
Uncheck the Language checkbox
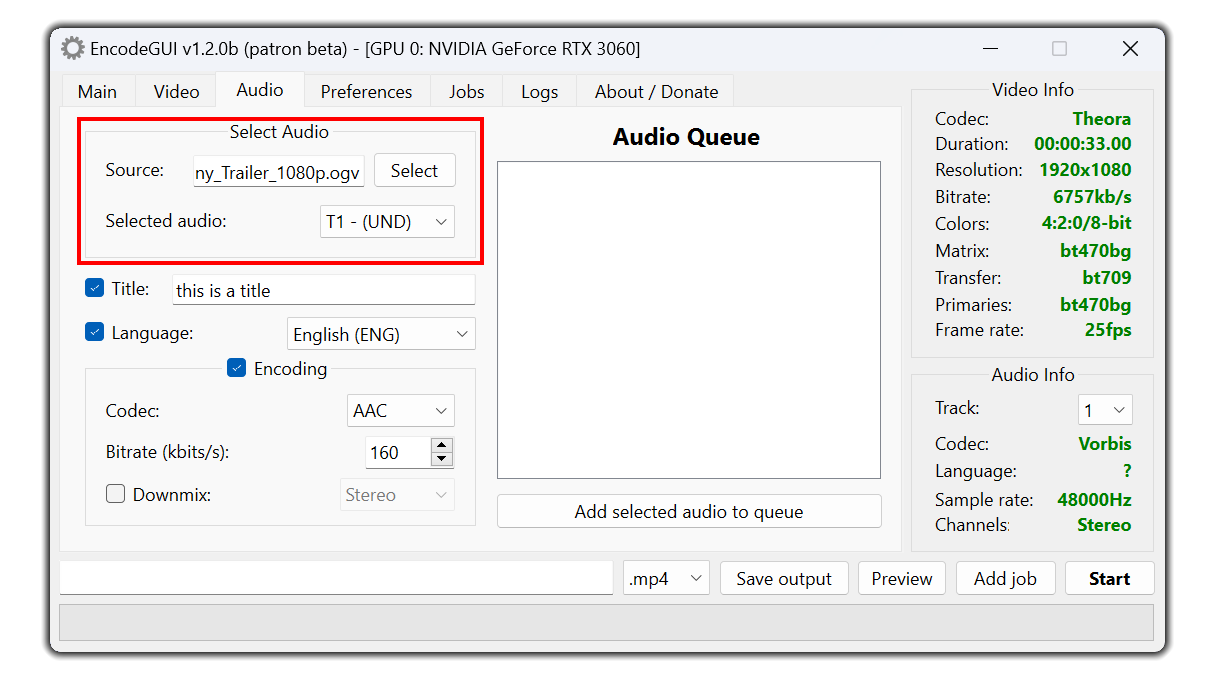(x=95, y=331)
